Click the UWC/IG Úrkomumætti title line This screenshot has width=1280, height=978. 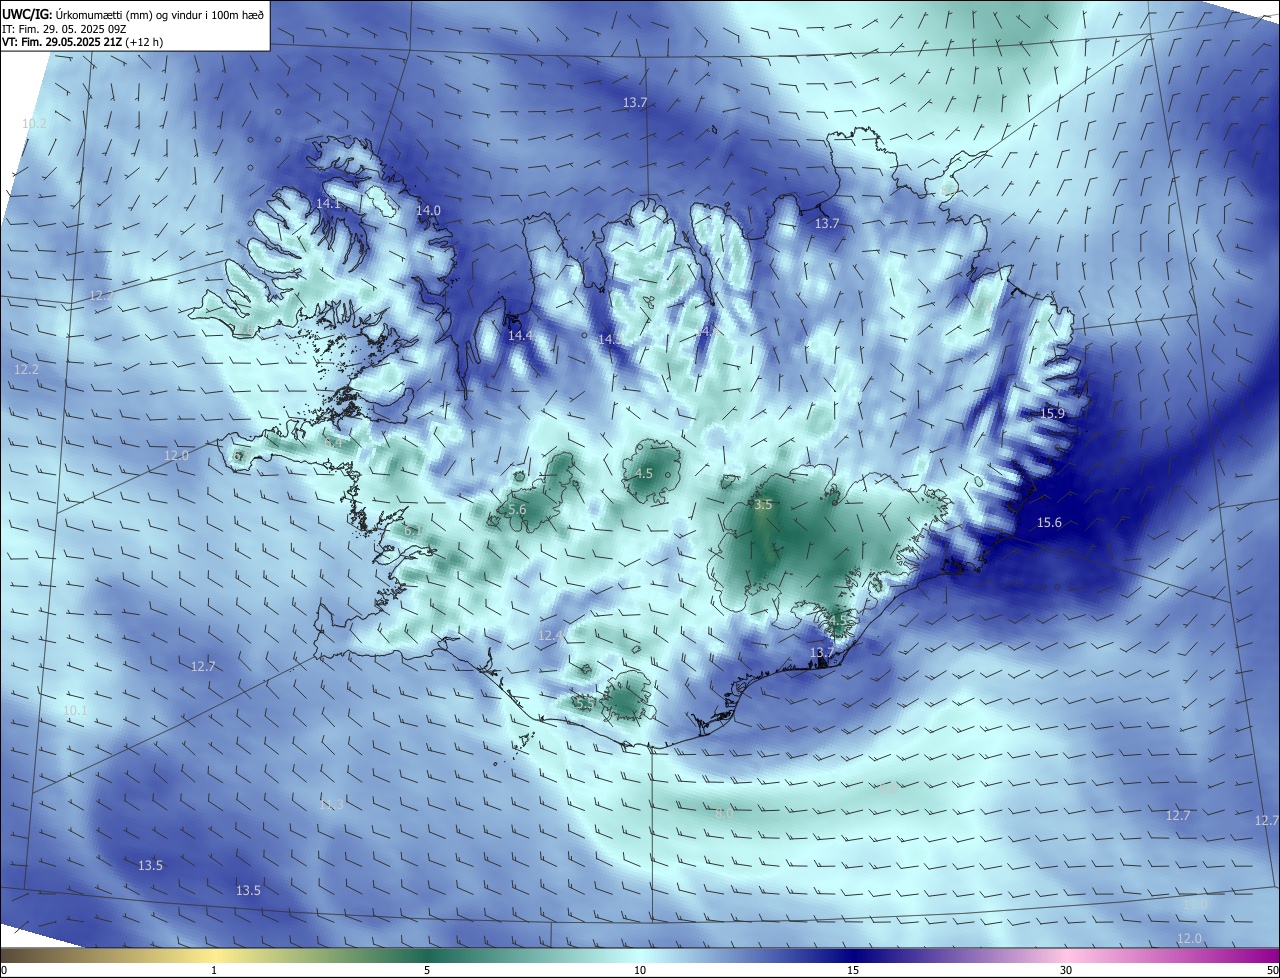(x=133, y=13)
